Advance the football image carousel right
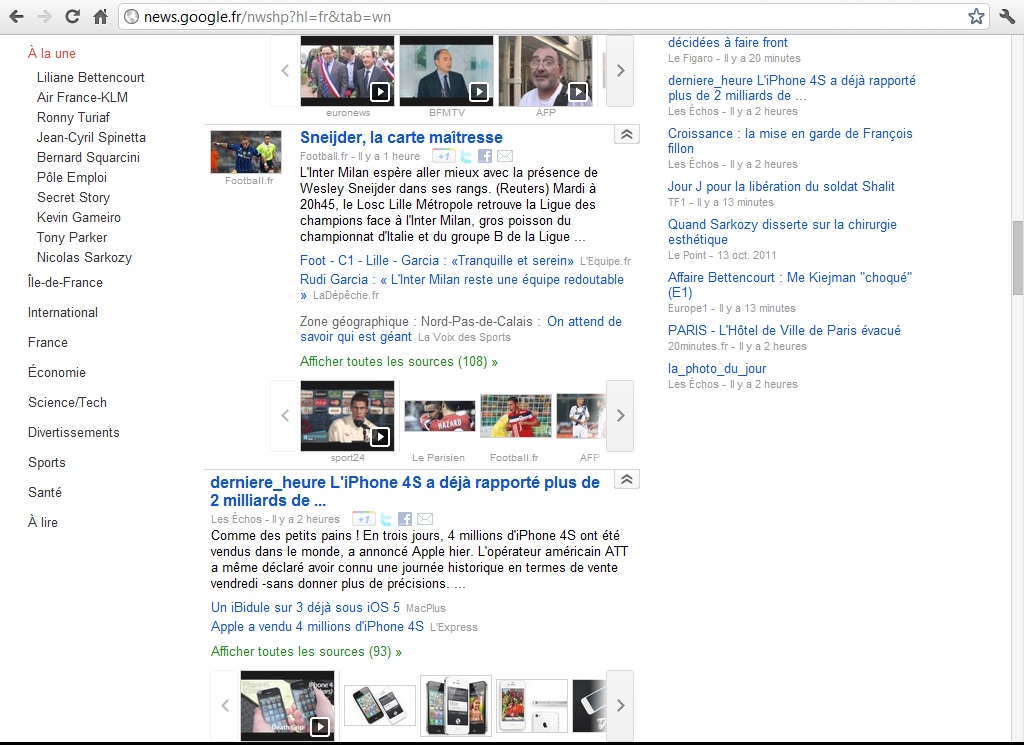Screen dimensions: 1025x745 point(620,416)
